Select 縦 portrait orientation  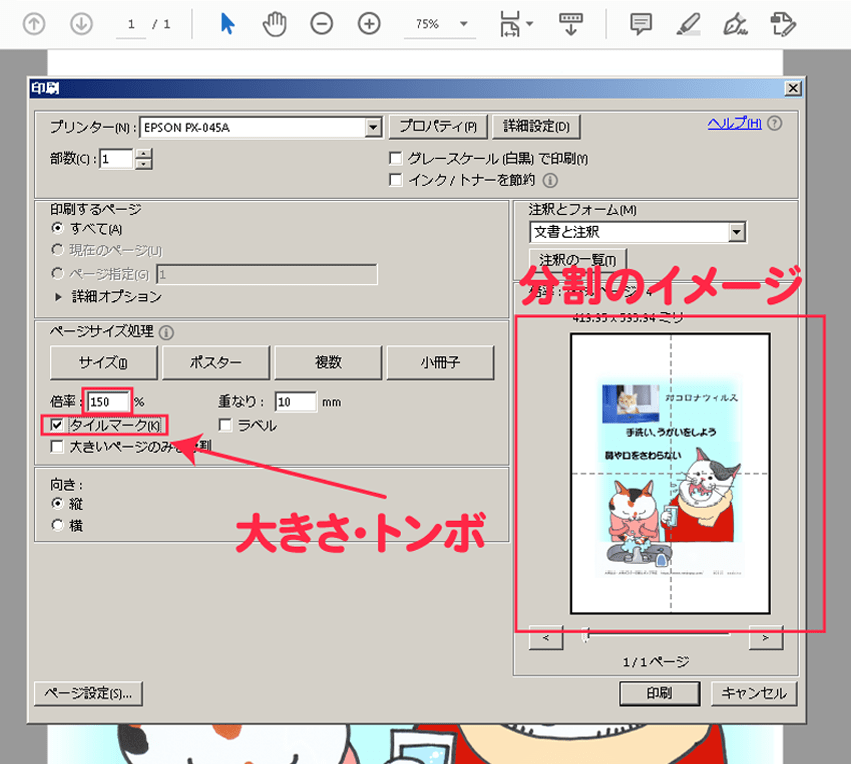point(57,504)
